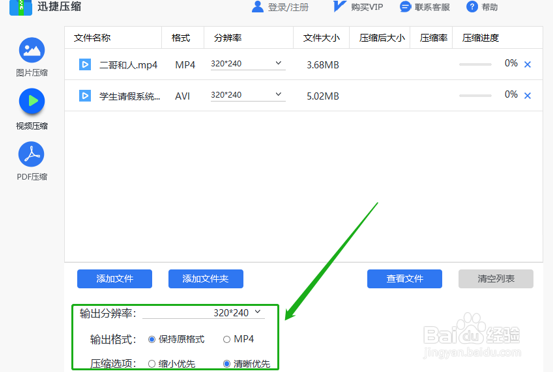
Task: Select the 视频压缩 video compression icon
Action: point(32,101)
